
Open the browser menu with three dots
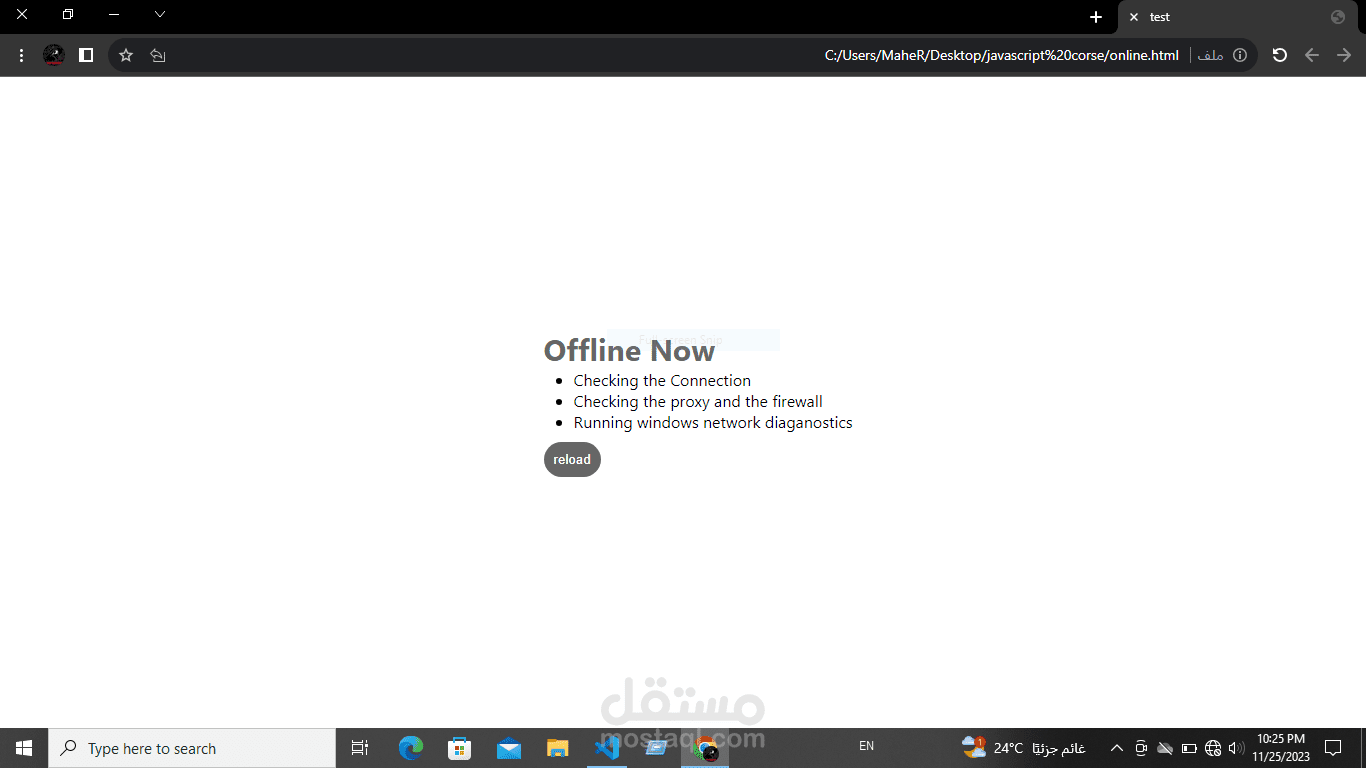[x=21, y=55]
